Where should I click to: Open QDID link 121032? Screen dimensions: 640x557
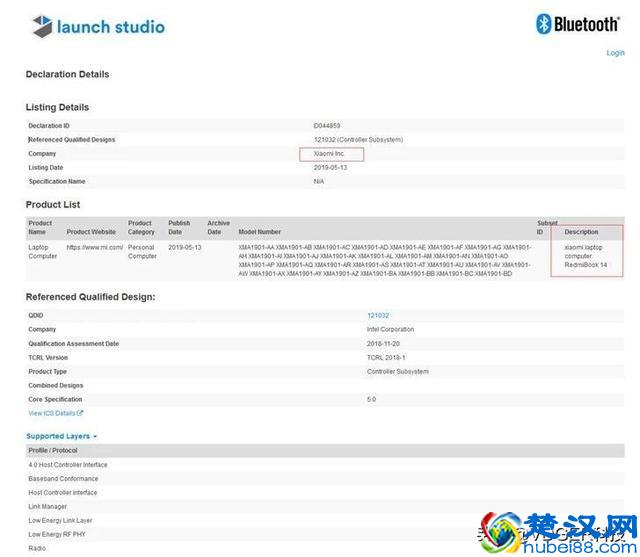click(378, 315)
